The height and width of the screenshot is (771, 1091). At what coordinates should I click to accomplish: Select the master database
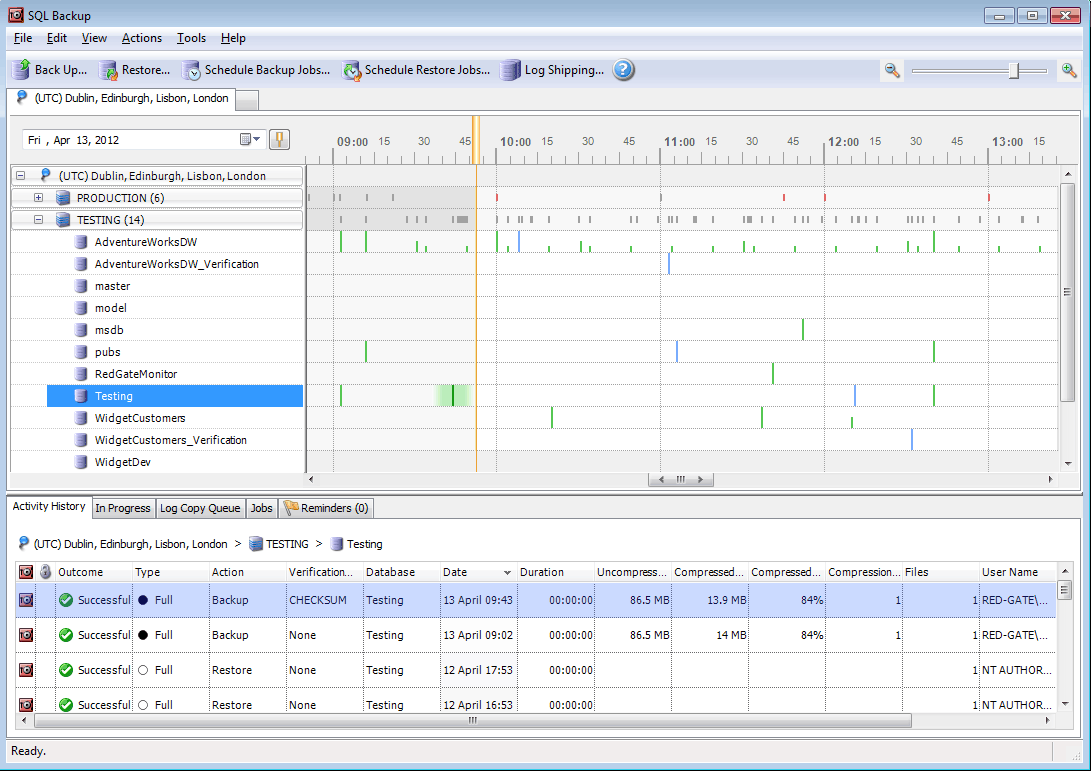pyautogui.click(x=112, y=286)
